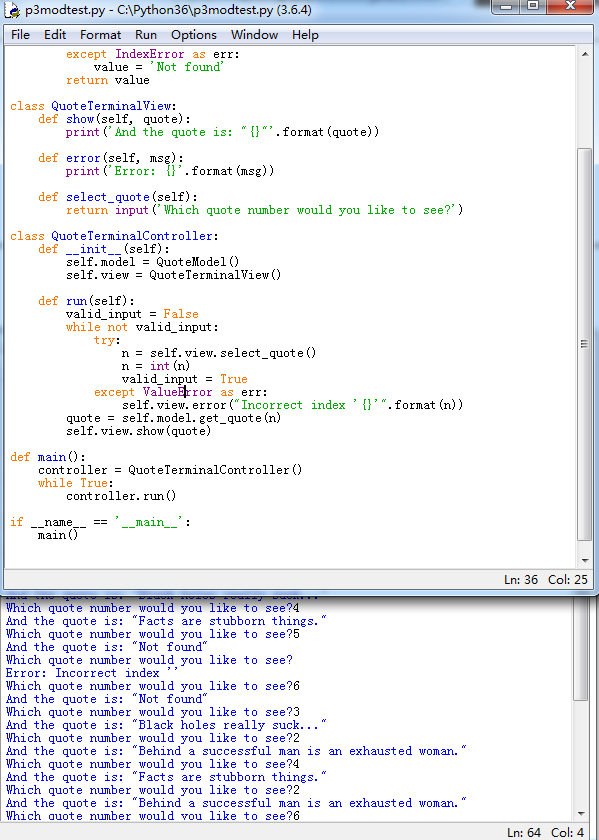Screen dimensions: 599x840
Task: Minimize the p3modtest.py editor window
Action: [x=506, y=6]
